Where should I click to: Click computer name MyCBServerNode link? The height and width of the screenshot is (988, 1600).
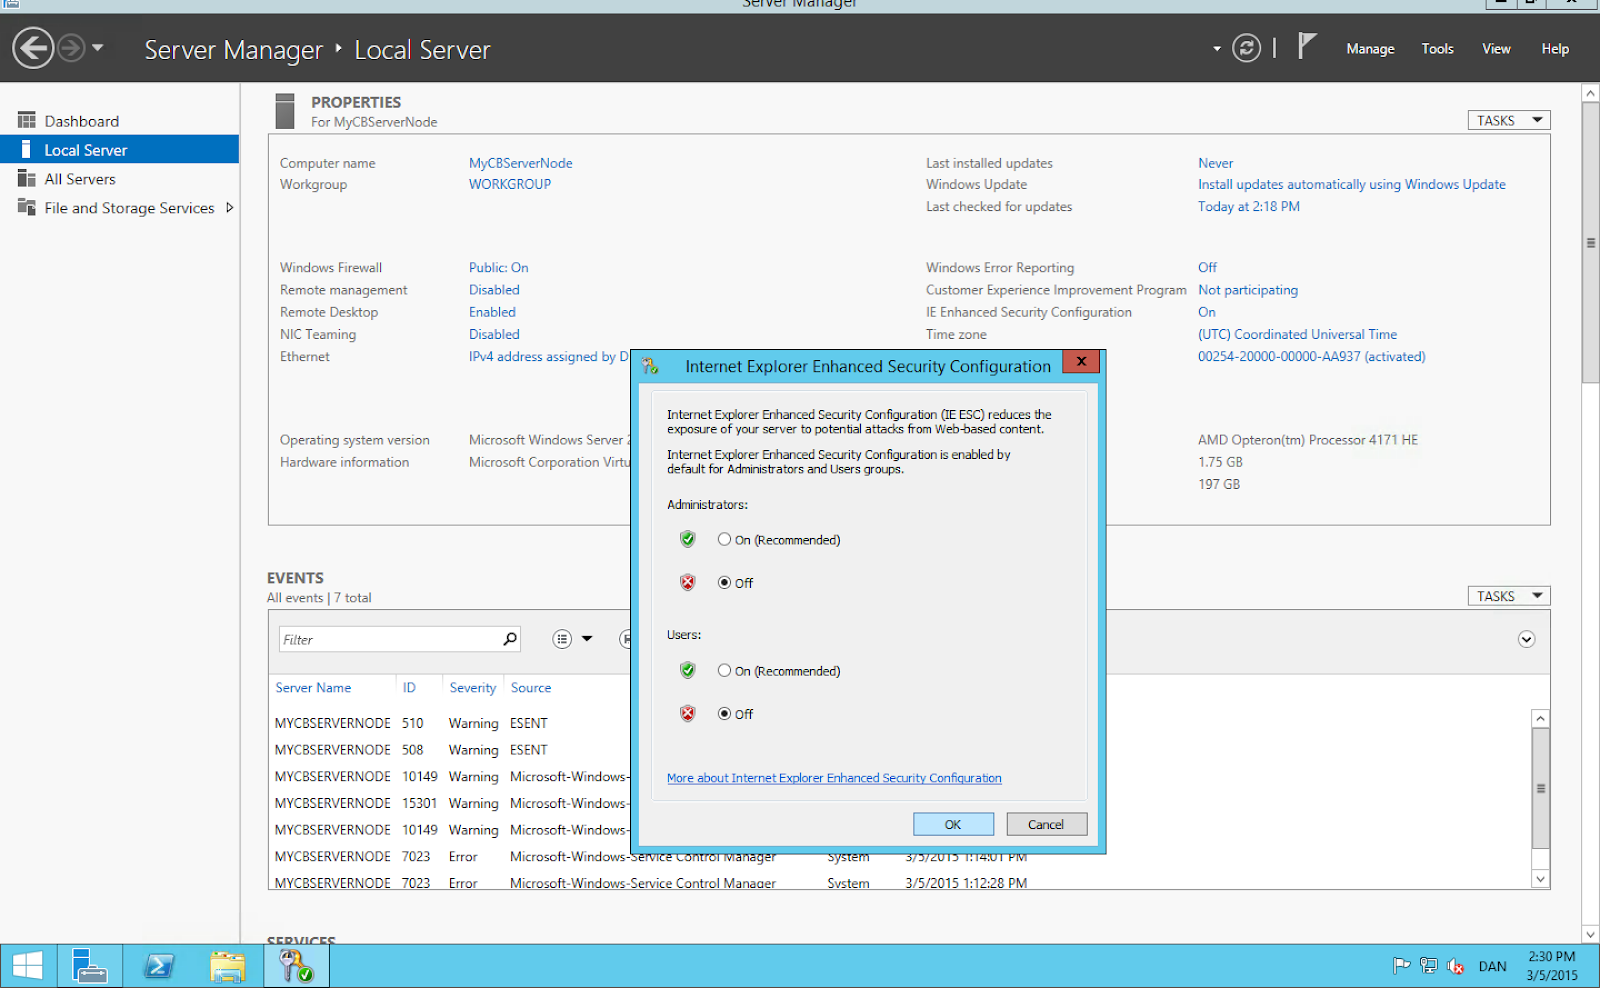coord(521,163)
